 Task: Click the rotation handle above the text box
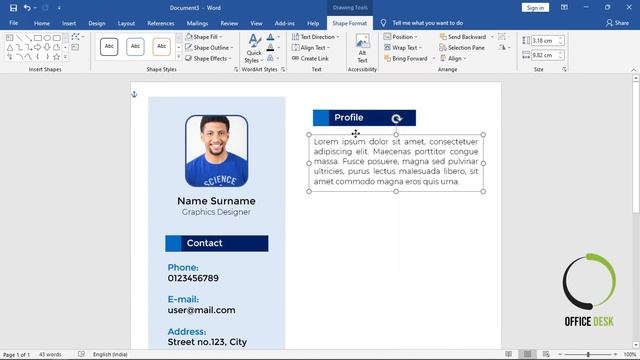pos(396,119)
